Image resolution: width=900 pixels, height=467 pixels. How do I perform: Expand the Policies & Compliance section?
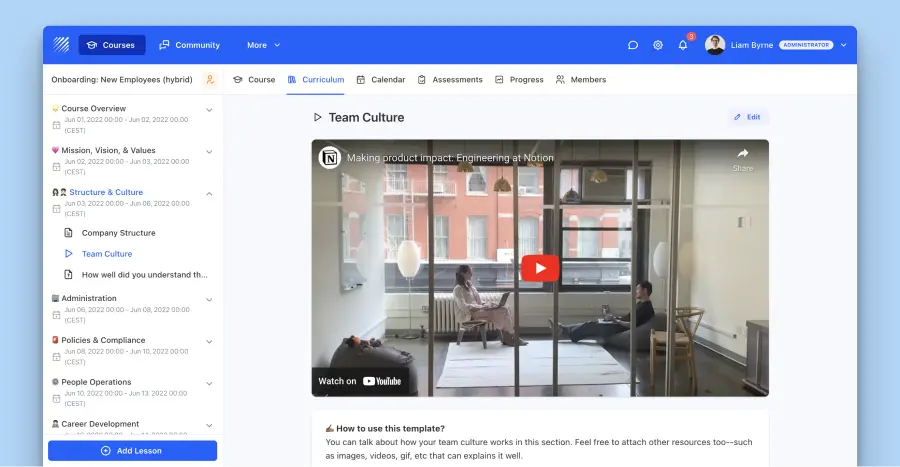click(210, 341)
